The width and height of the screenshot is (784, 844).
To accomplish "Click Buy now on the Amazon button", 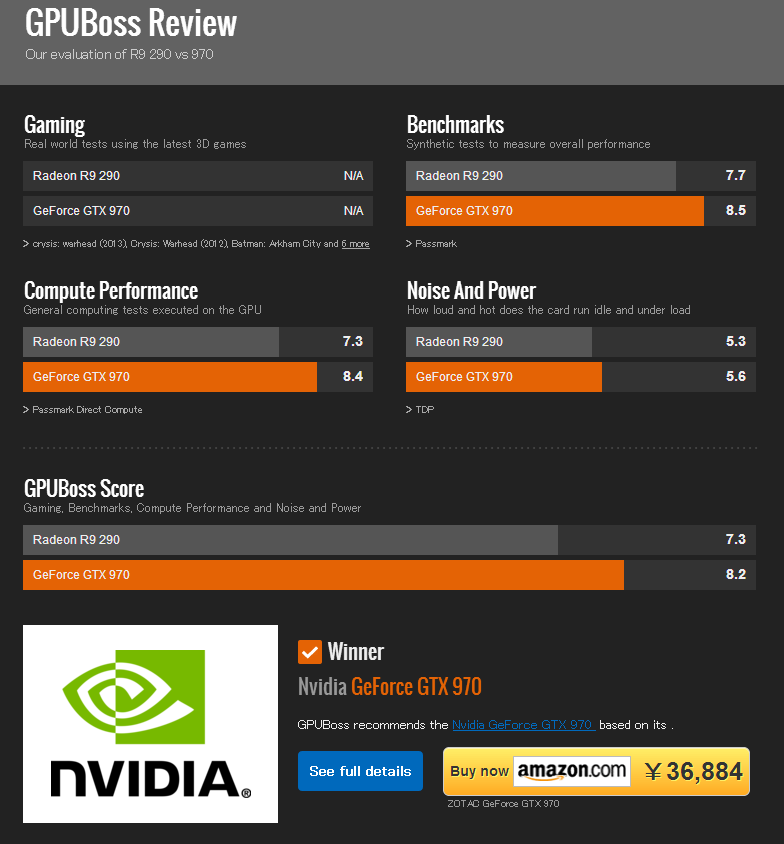I will (x=479, y=771).
